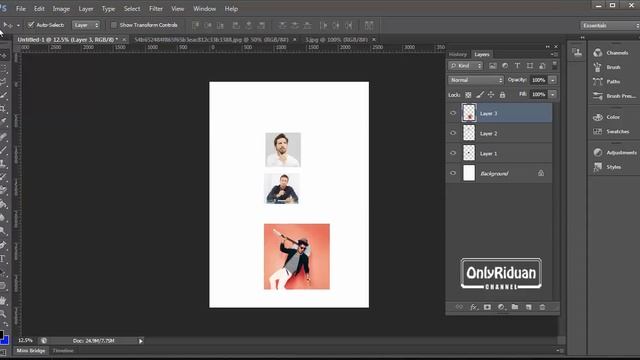Open the Kind filter dropdown
This screenshot has height=360, width=640.
465,66
